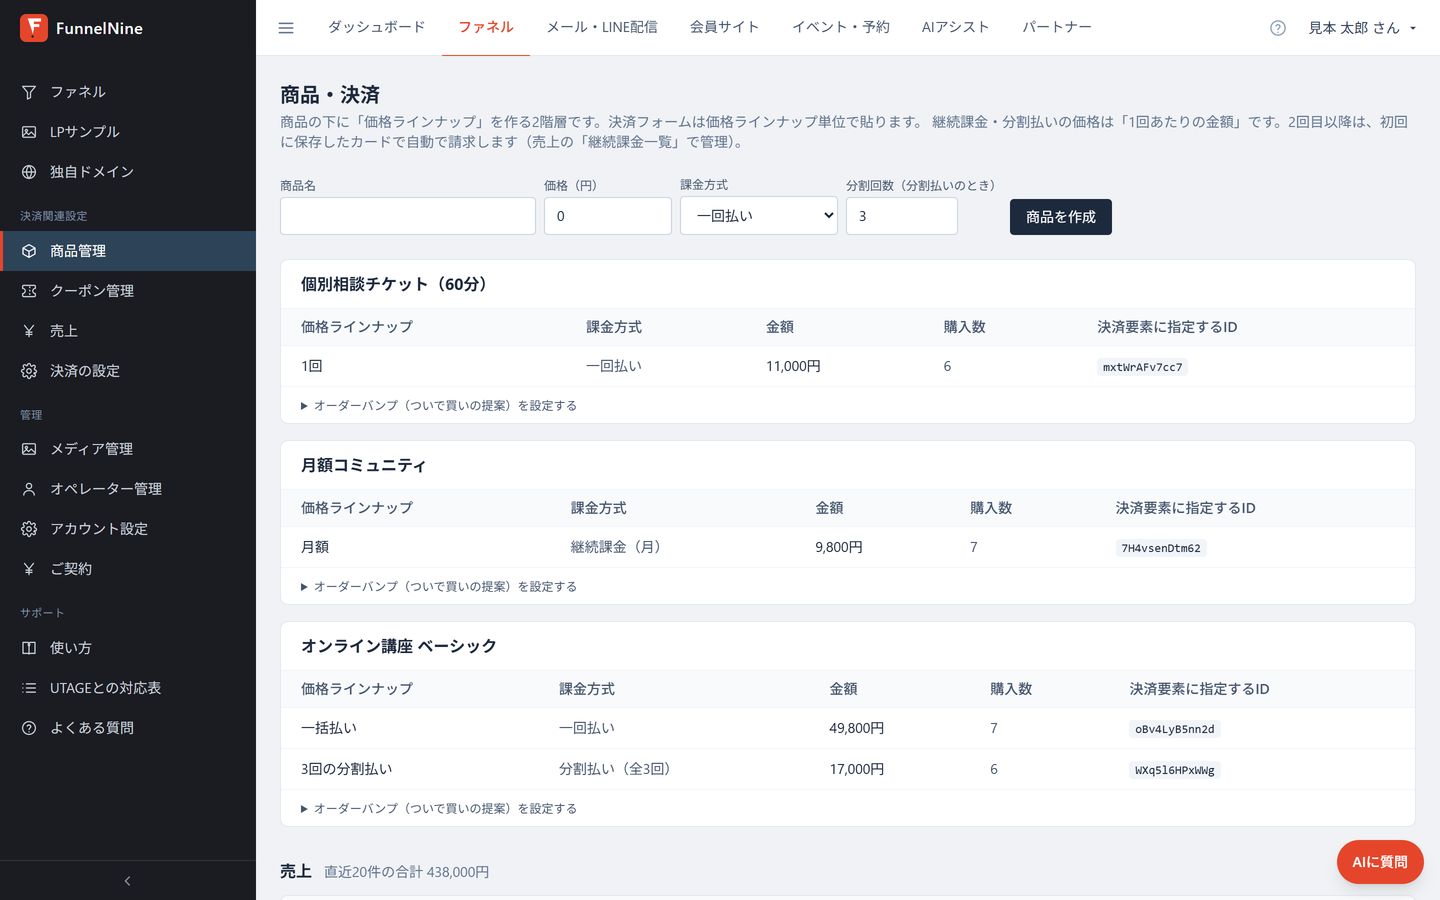Collapse the sidebar with the bottom chevron
The image size is (1440, 900).
tap(127, 881)
